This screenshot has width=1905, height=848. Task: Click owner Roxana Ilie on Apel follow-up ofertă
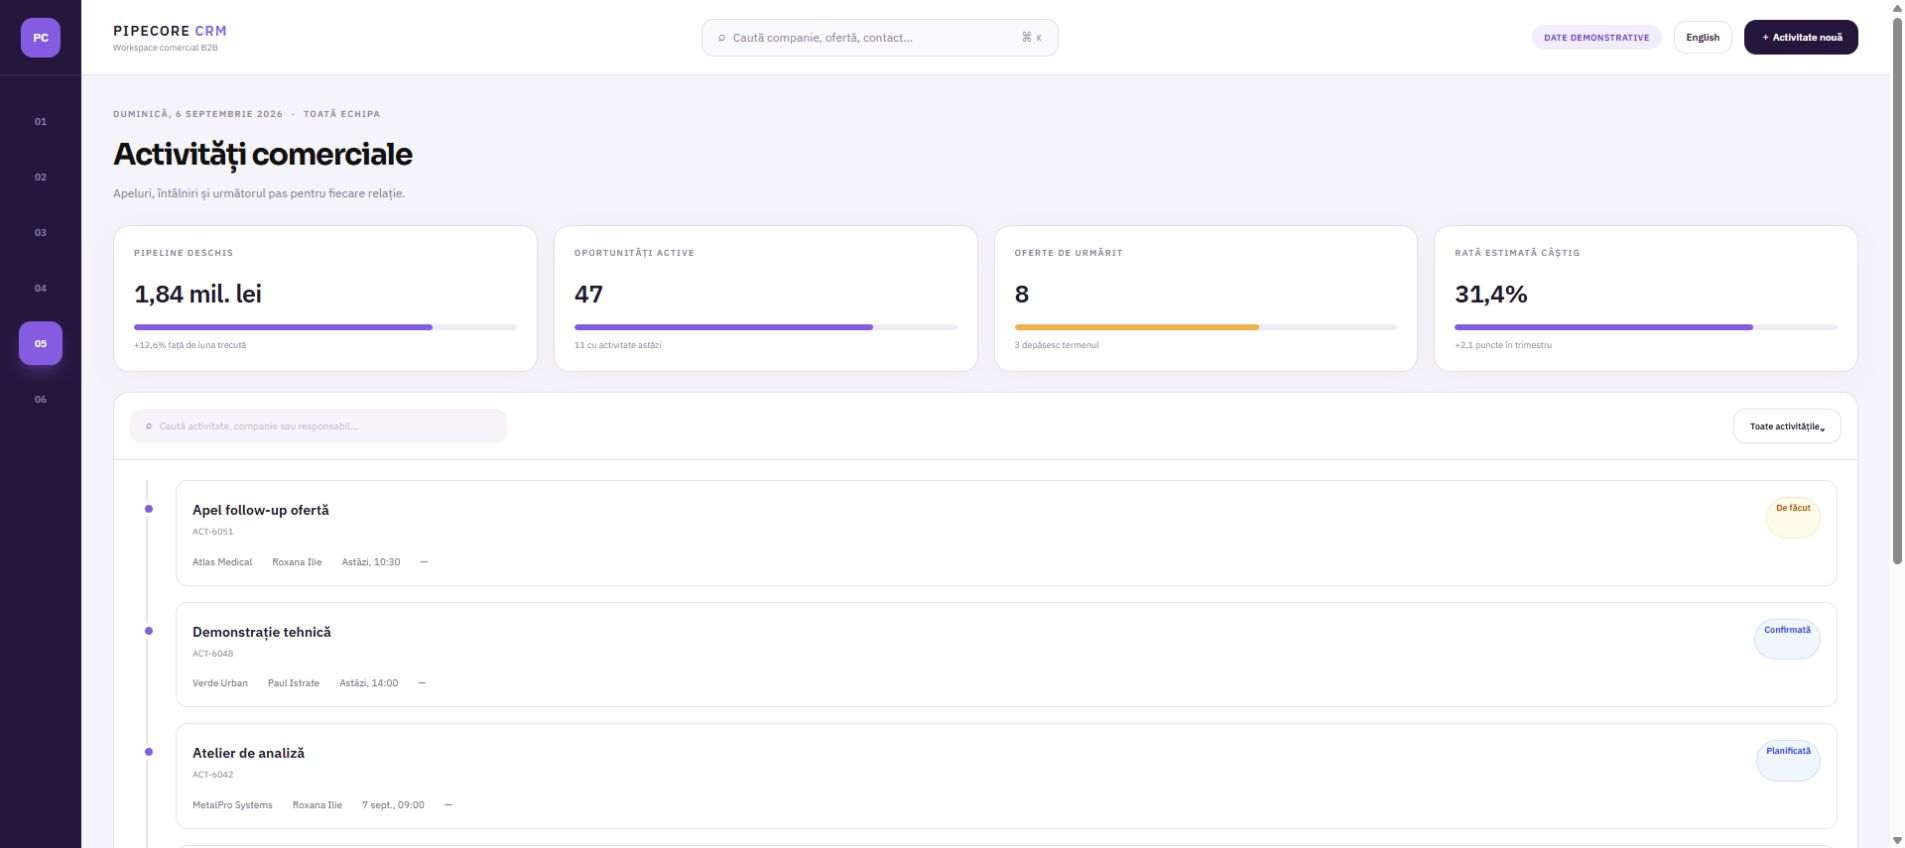pos(297,562)
